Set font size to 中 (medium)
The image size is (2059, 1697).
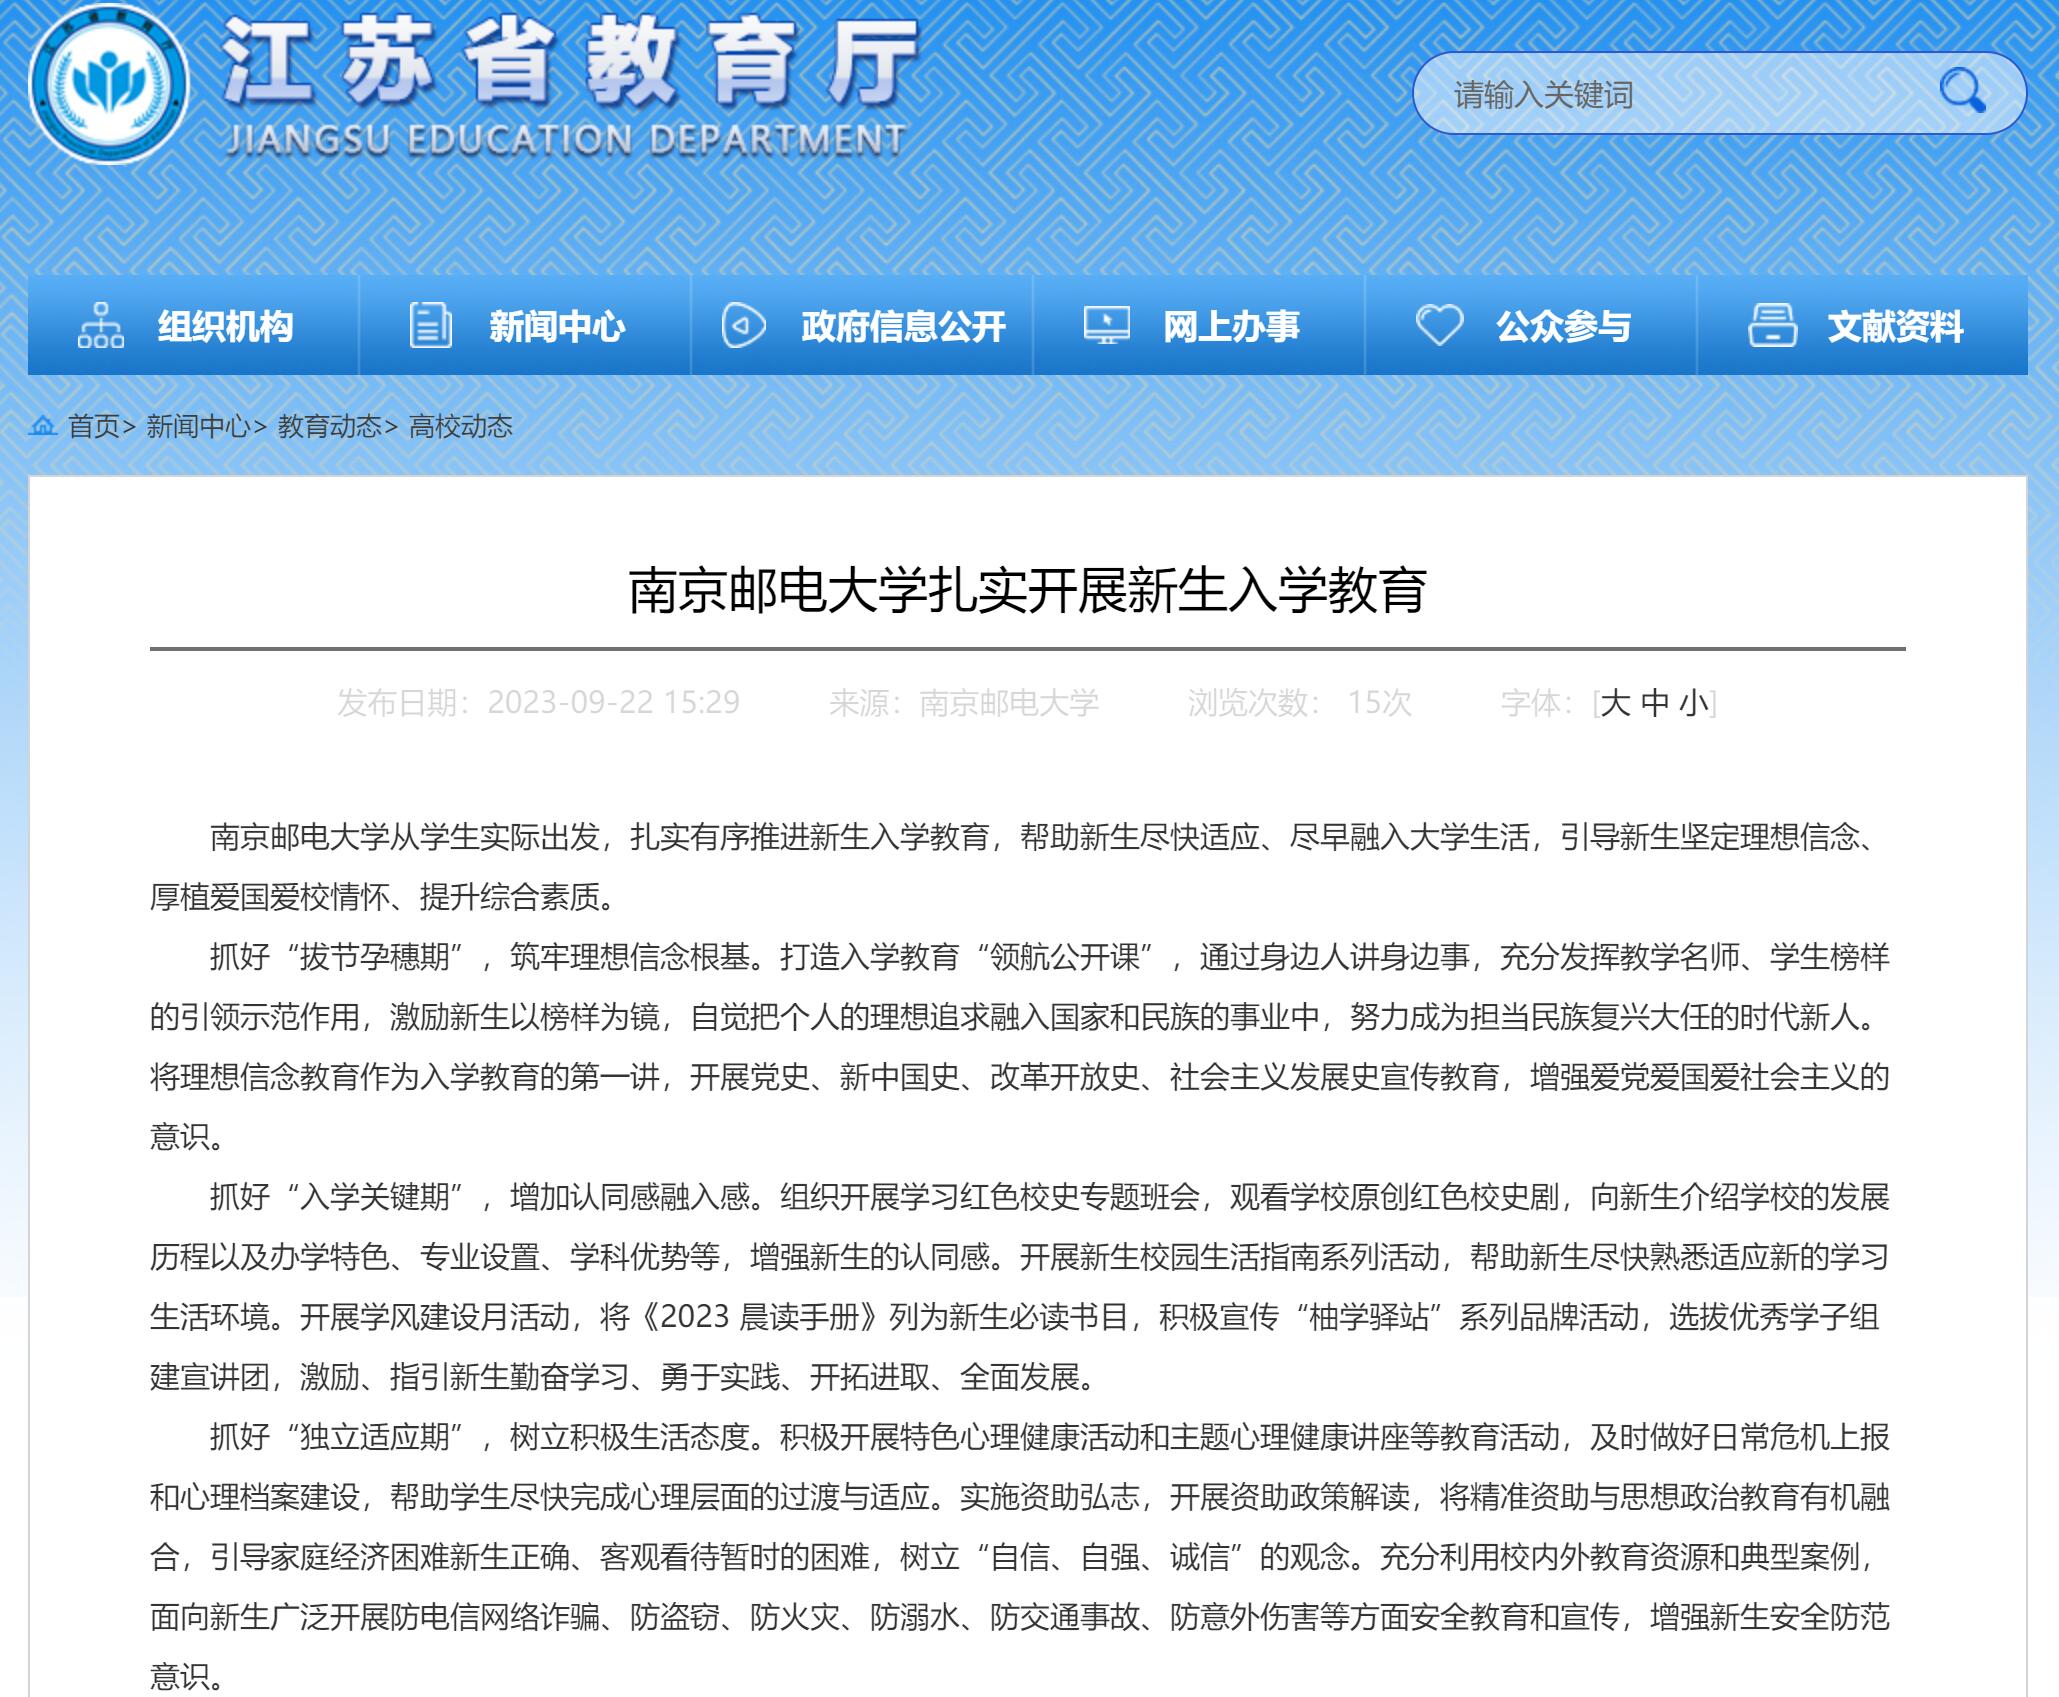click(1655, 703)
